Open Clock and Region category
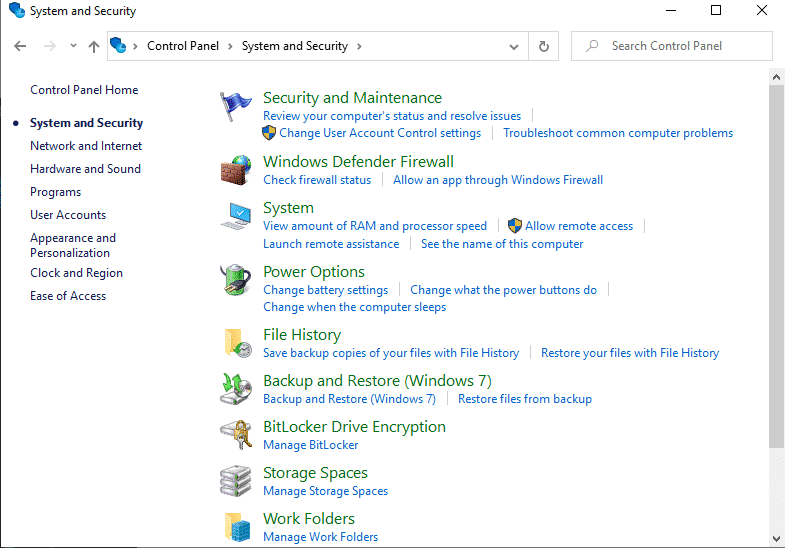This screenshot has width=785, height=548. tap(77, 273)
